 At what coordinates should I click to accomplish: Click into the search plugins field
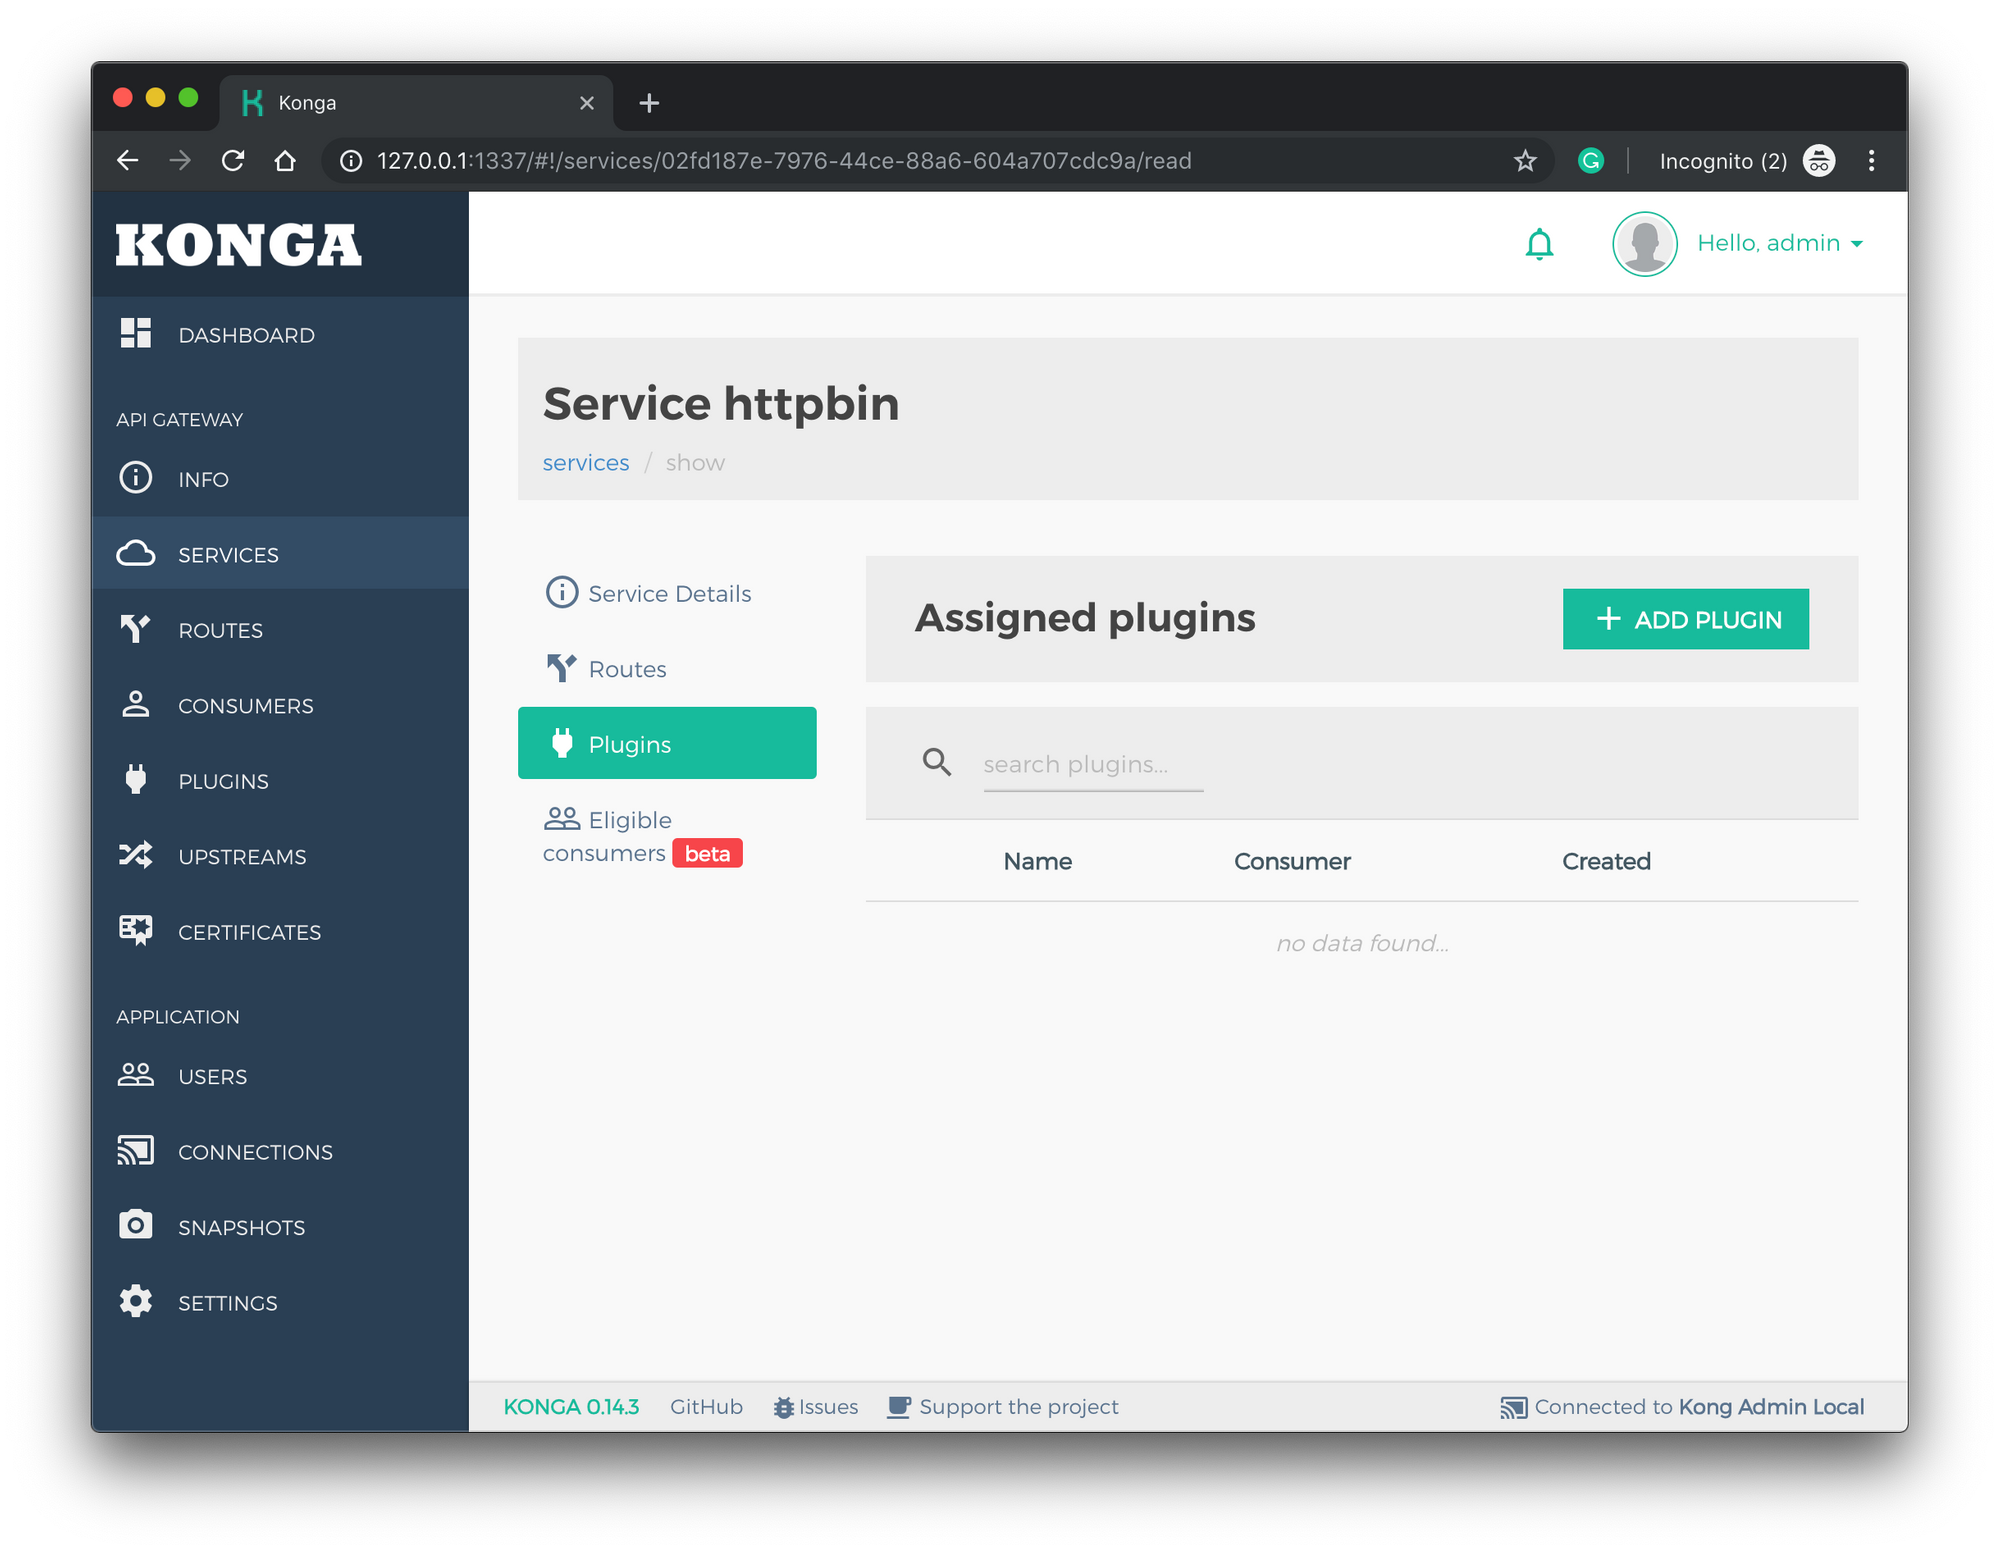1092,763
